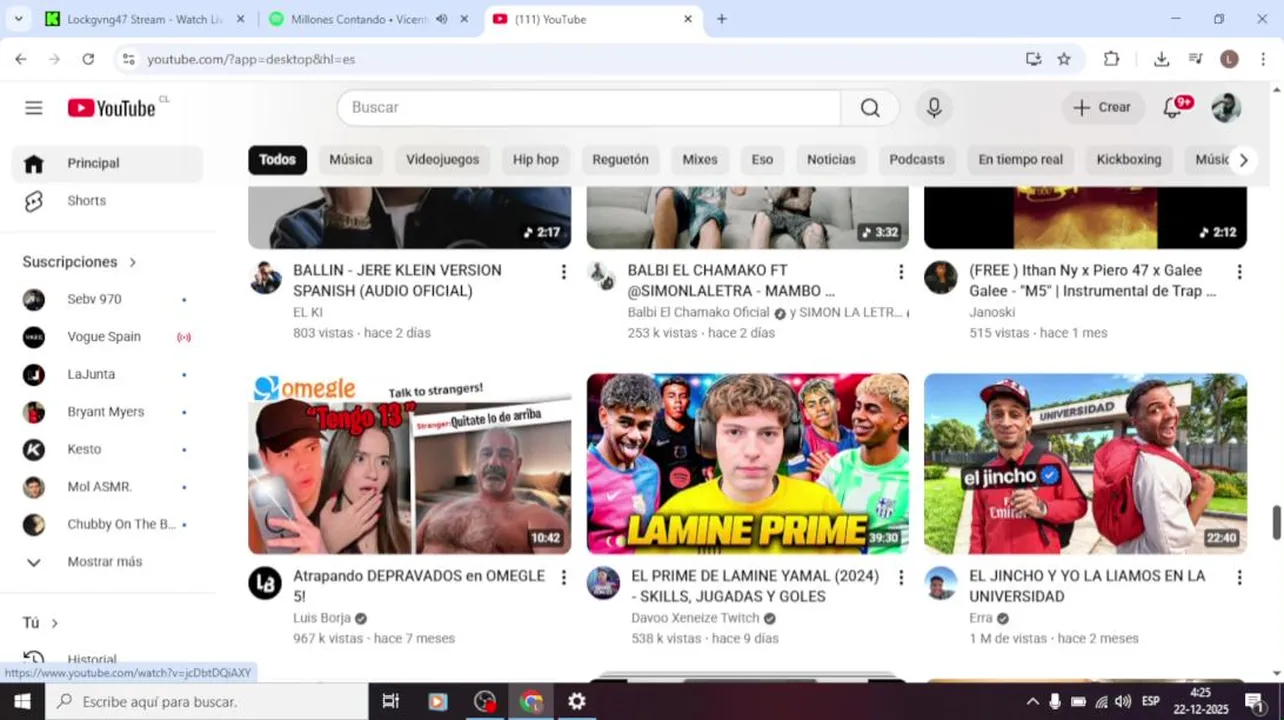Switch to Millones Contando tab
The width and height of the screenshot is (1284, 720).
[x=369, y=19]
